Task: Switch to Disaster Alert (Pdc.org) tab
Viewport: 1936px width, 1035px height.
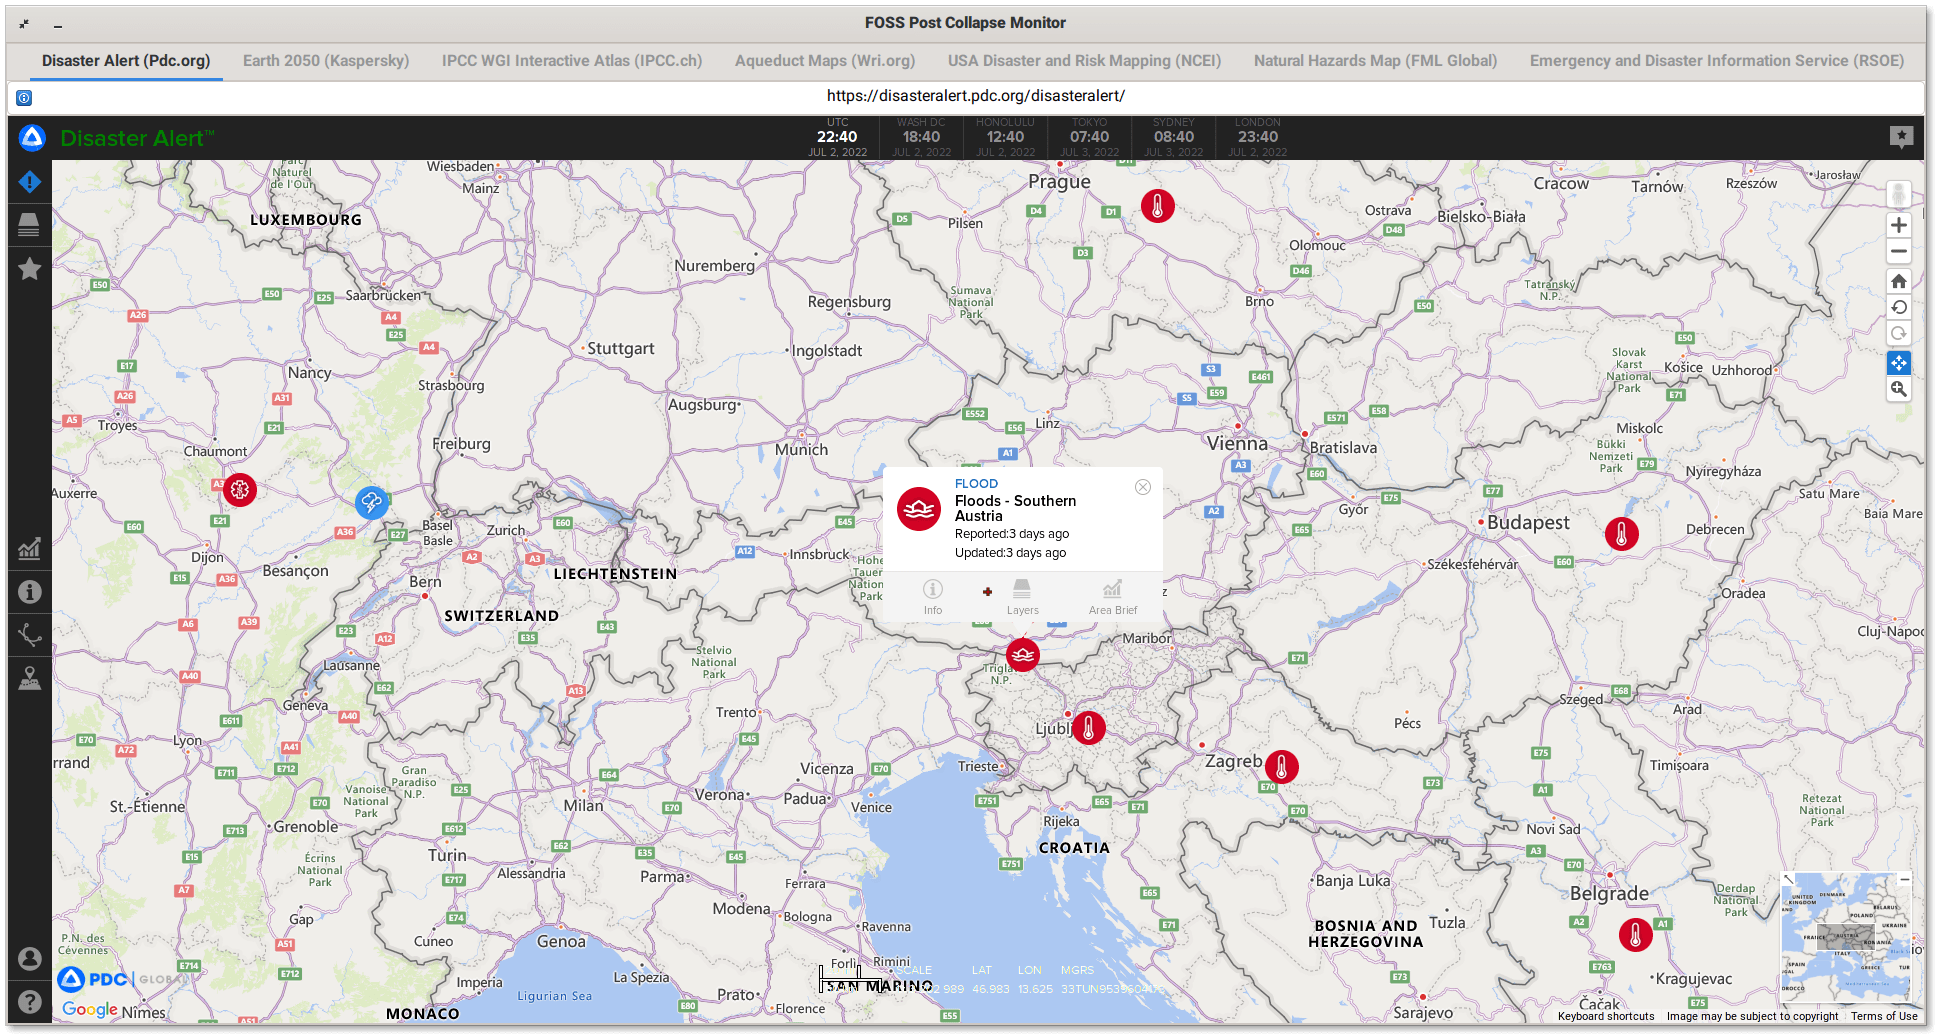Action: pyautogui.click(x=126, y=61)
